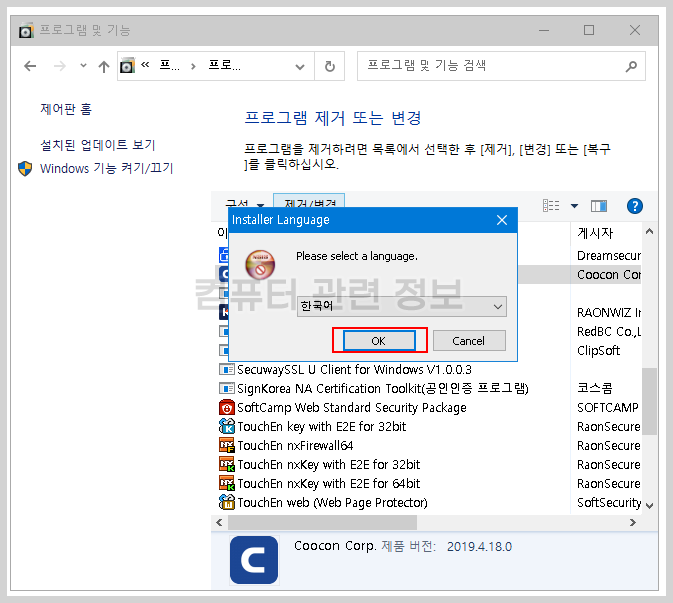Screen dimensions: 673x603
Task: Click the 코스콤 publisher cell
Action: [x=594, y=388]
